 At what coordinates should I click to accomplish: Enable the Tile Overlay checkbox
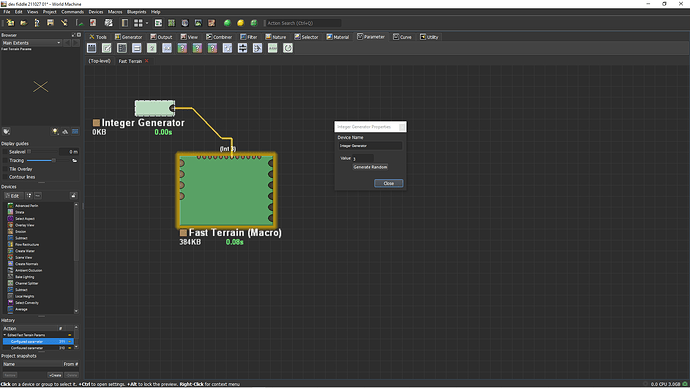point(6,169)
